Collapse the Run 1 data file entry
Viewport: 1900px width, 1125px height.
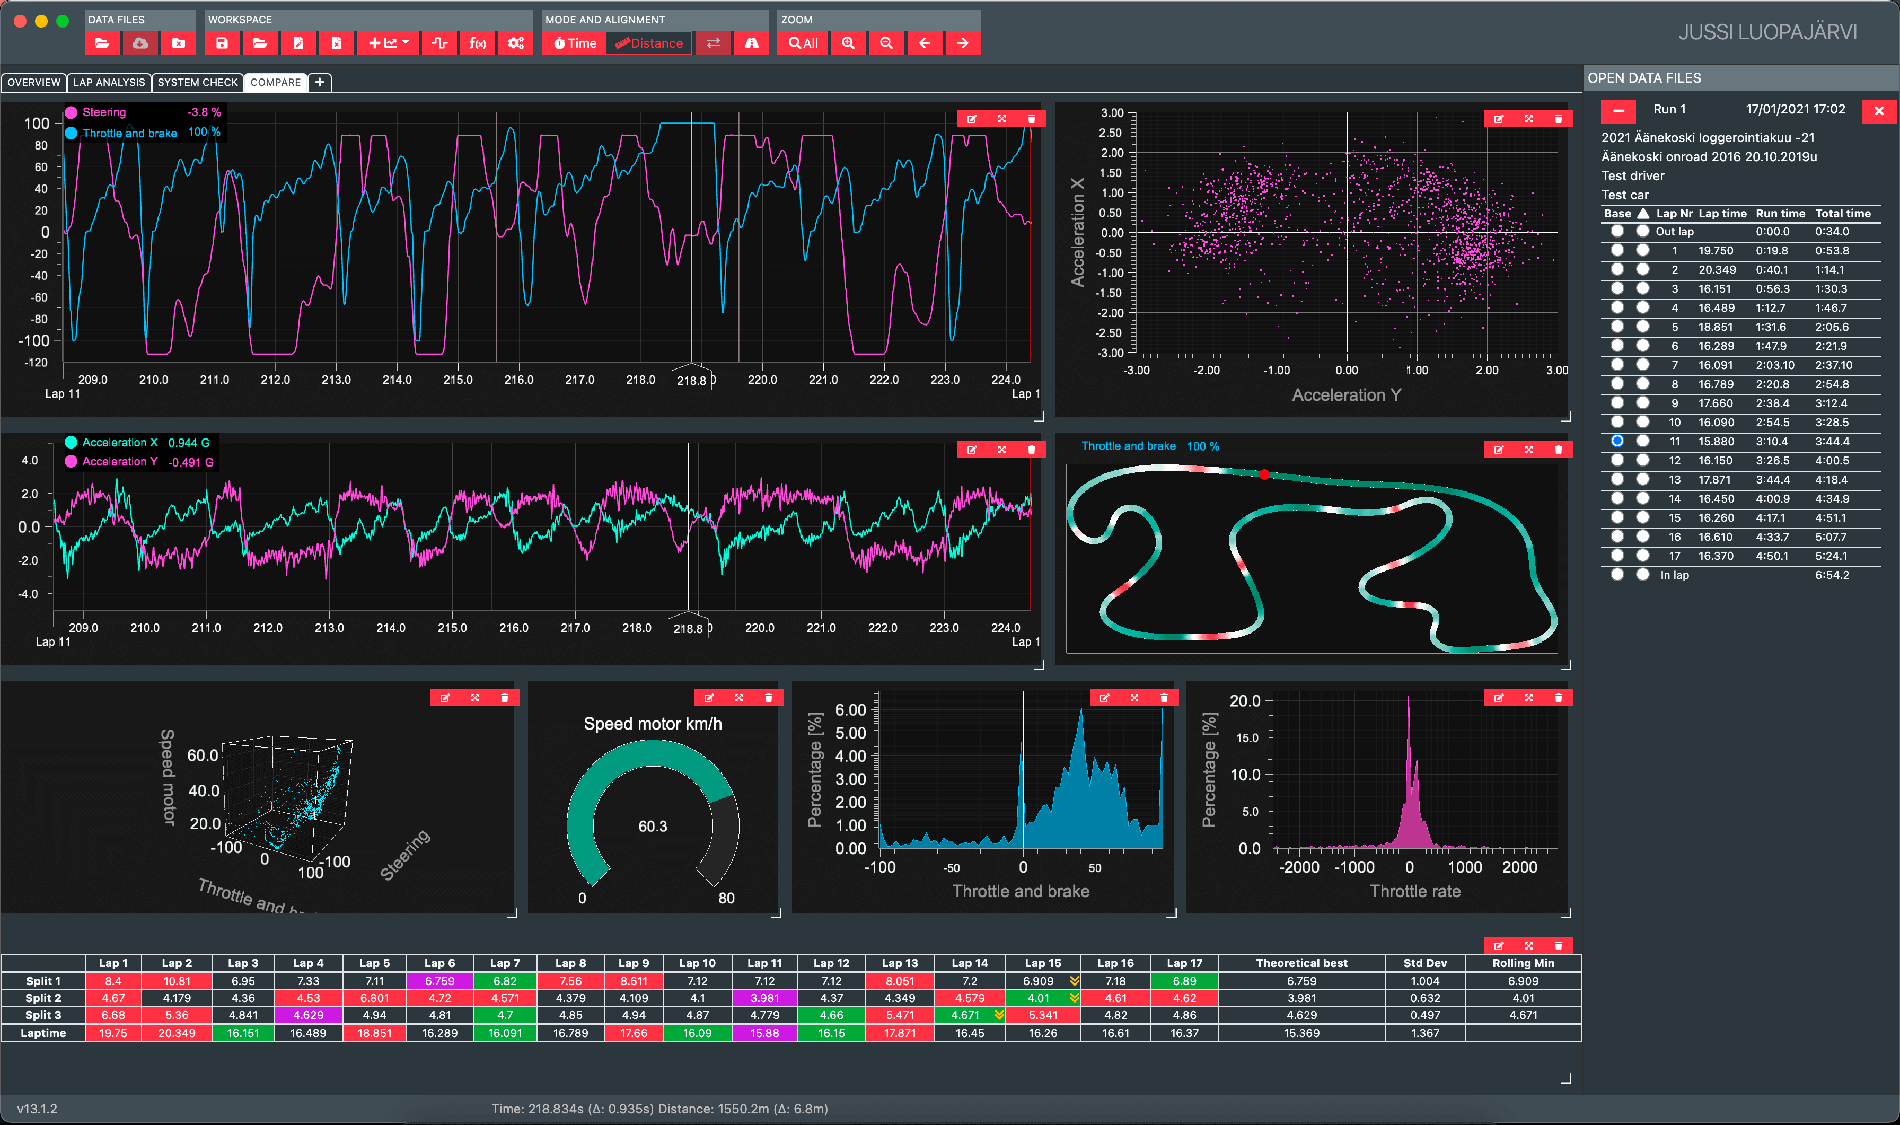(x=1619, y=111)
